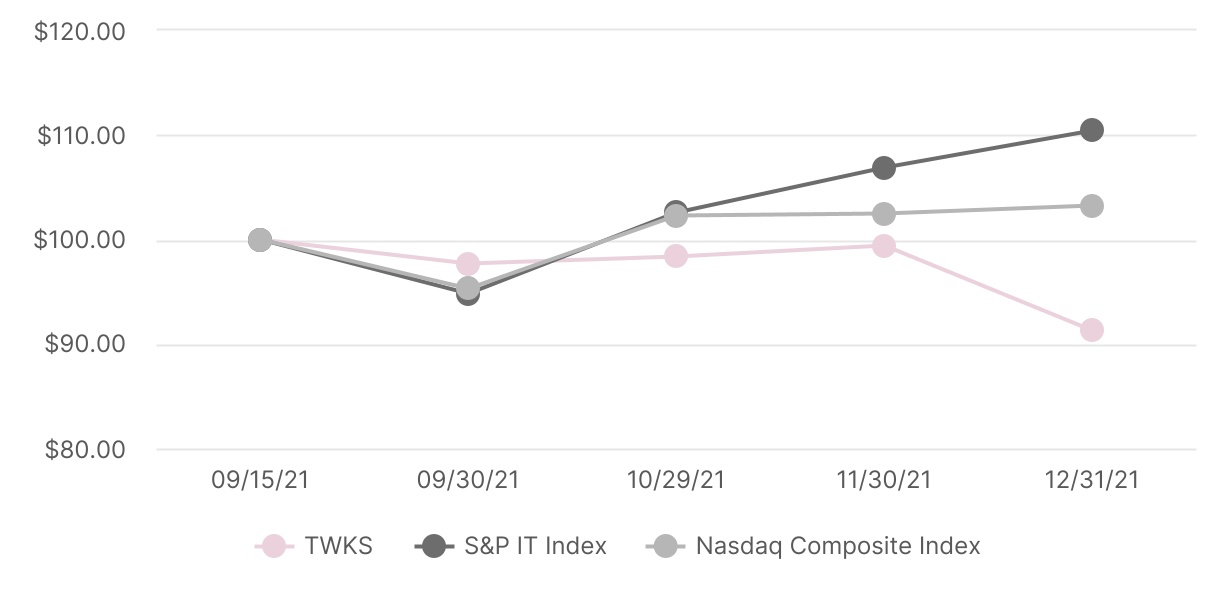
Task: Click the 09/15/21 x-axis date label
Action: [x=260, y=480]
